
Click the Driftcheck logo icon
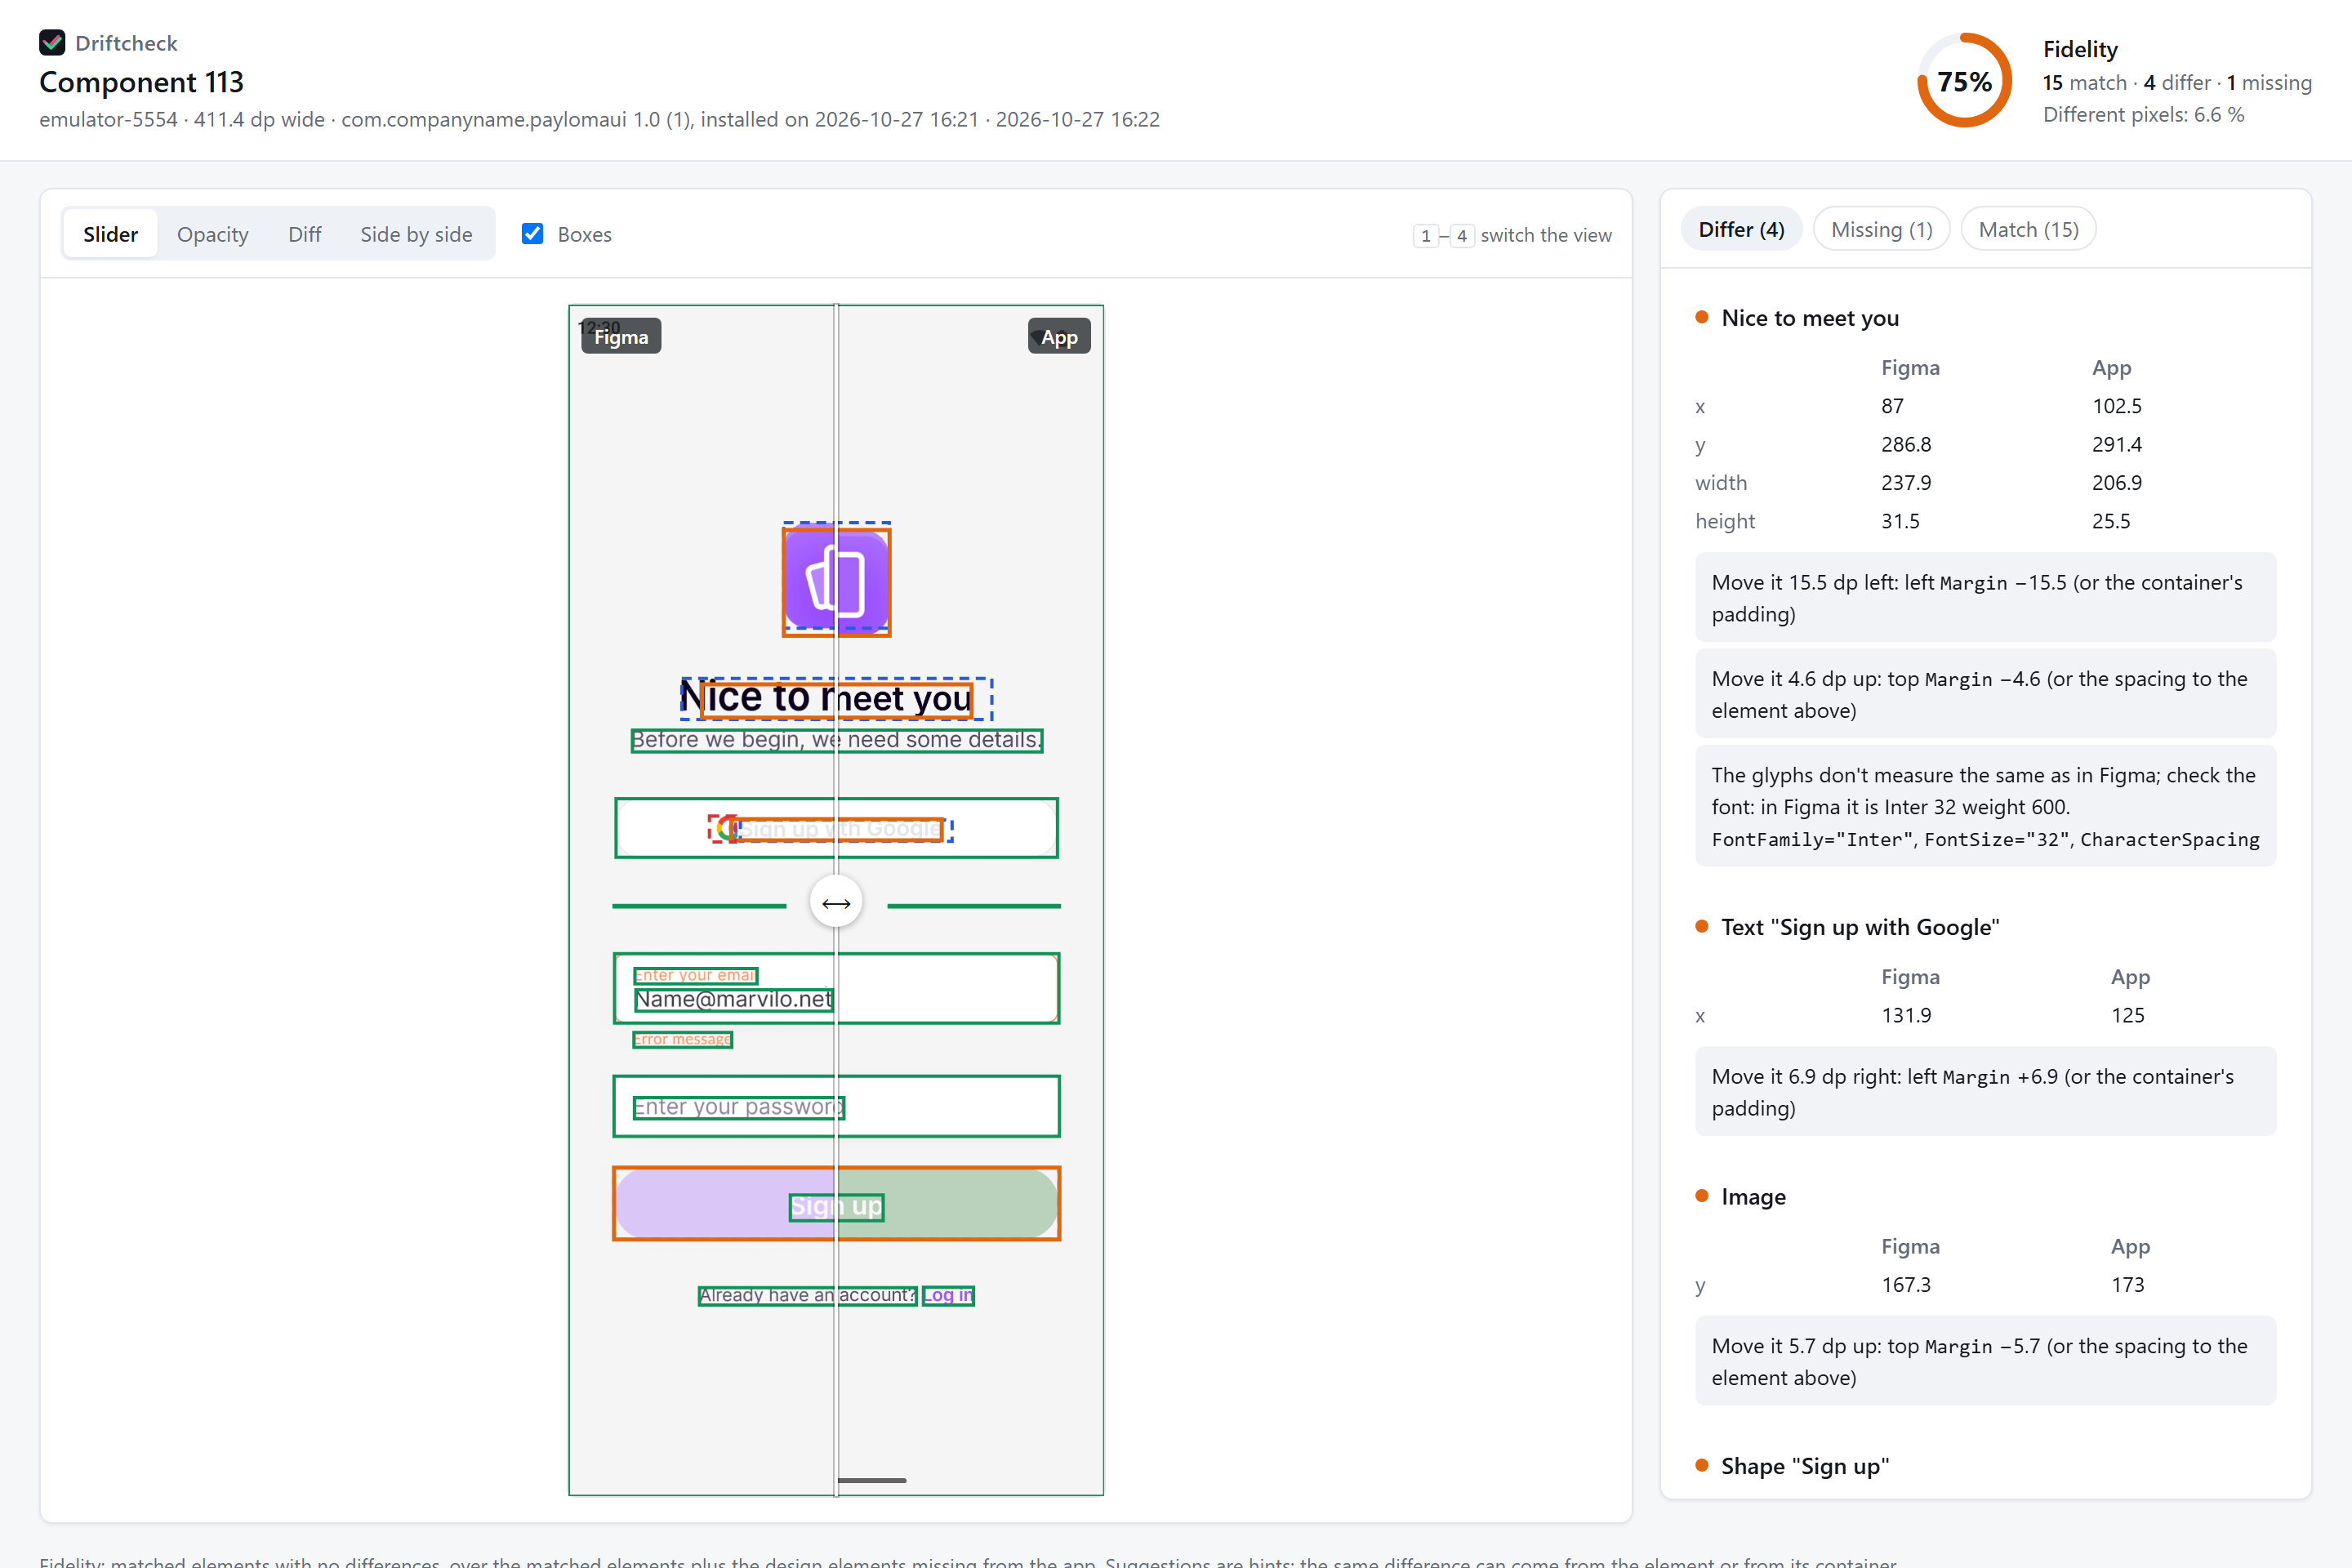[x=52, y=43]
